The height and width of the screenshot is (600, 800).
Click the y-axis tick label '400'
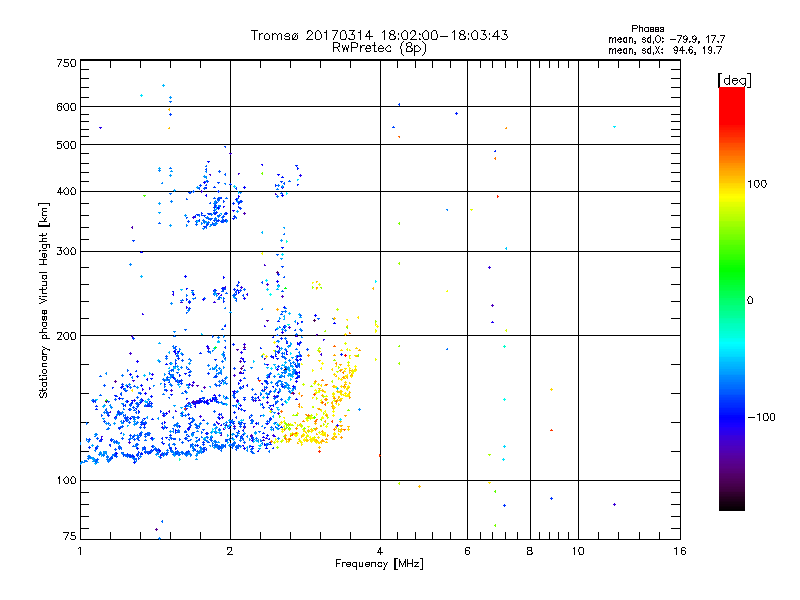(x=67, y=191)
